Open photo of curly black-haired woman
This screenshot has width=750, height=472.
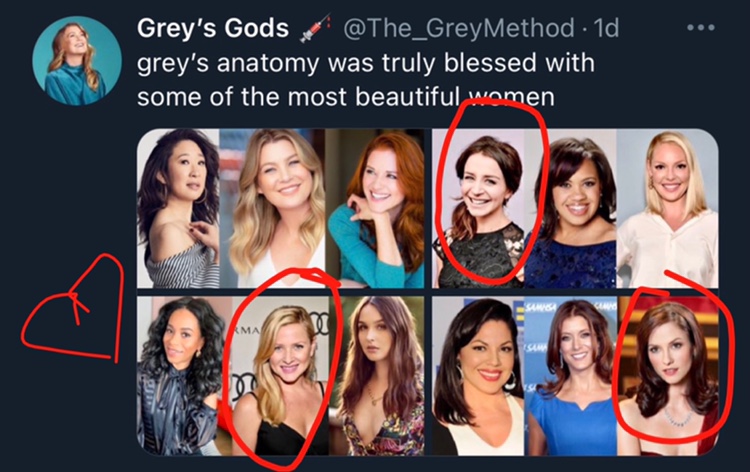[x=177, y=375]
